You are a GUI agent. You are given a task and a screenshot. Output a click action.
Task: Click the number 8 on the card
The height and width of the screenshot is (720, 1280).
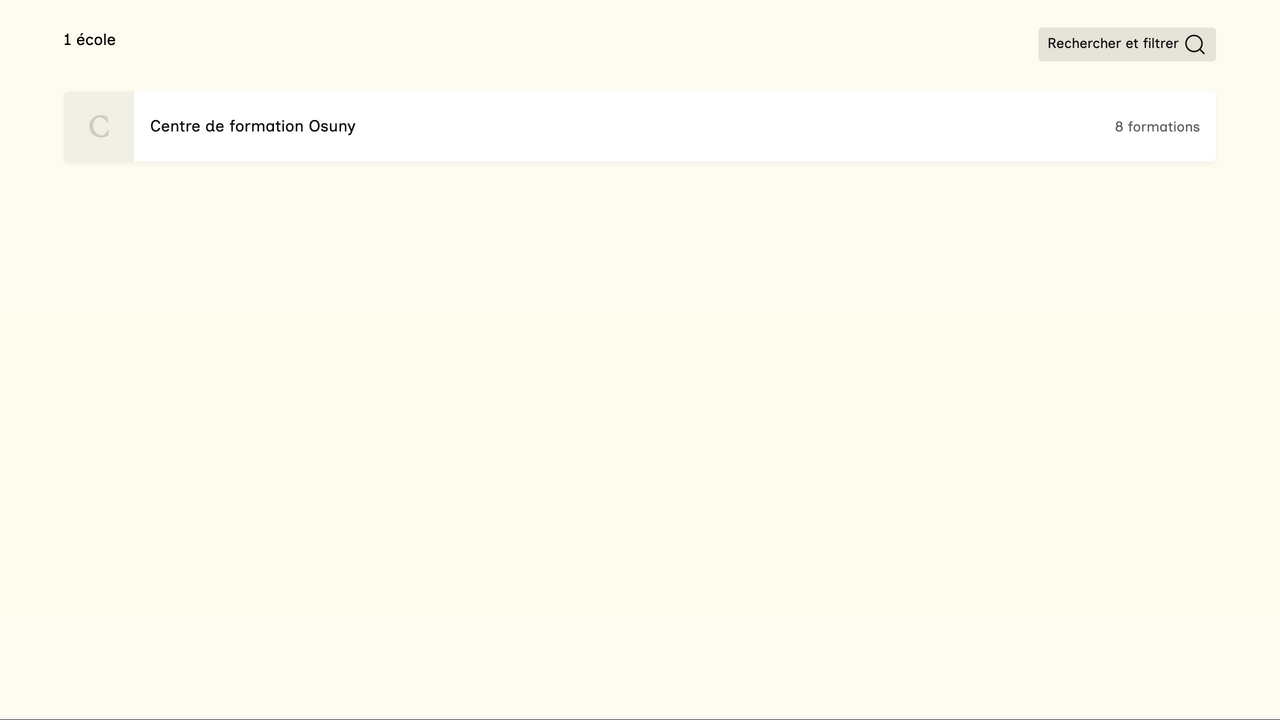click(1119, 127)
